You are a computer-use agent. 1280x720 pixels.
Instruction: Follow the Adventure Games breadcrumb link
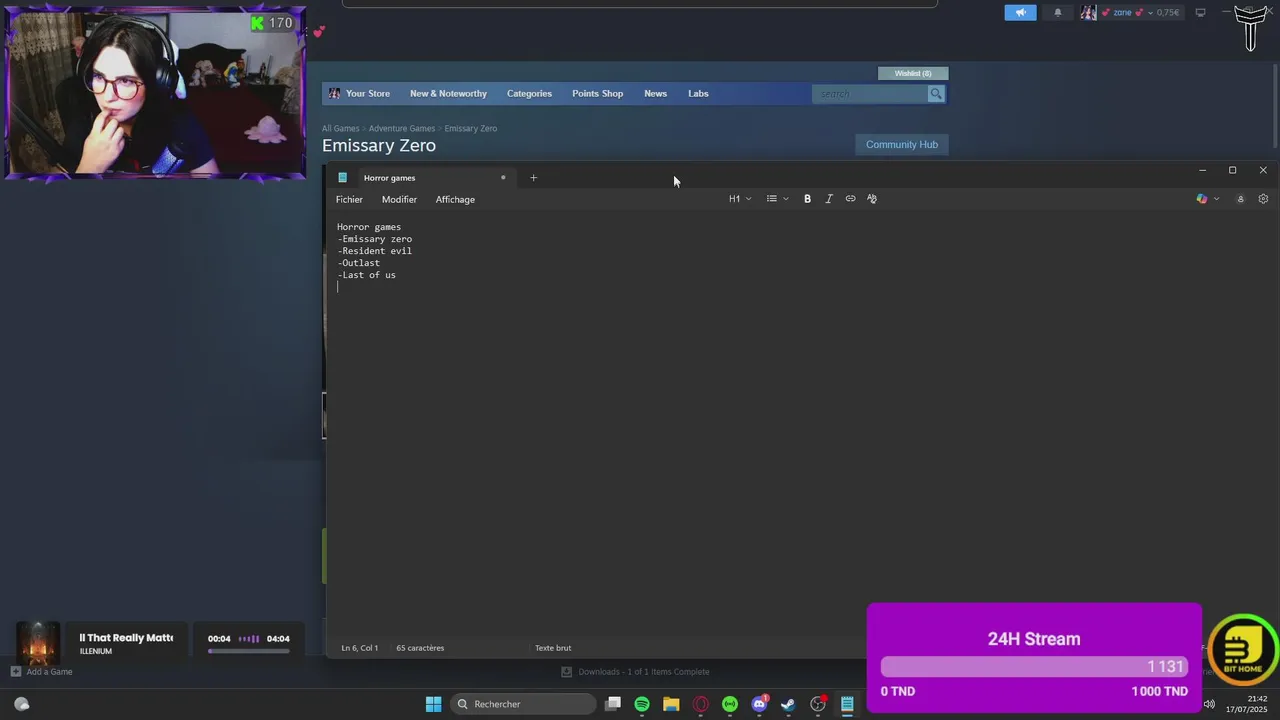point(401,129)
